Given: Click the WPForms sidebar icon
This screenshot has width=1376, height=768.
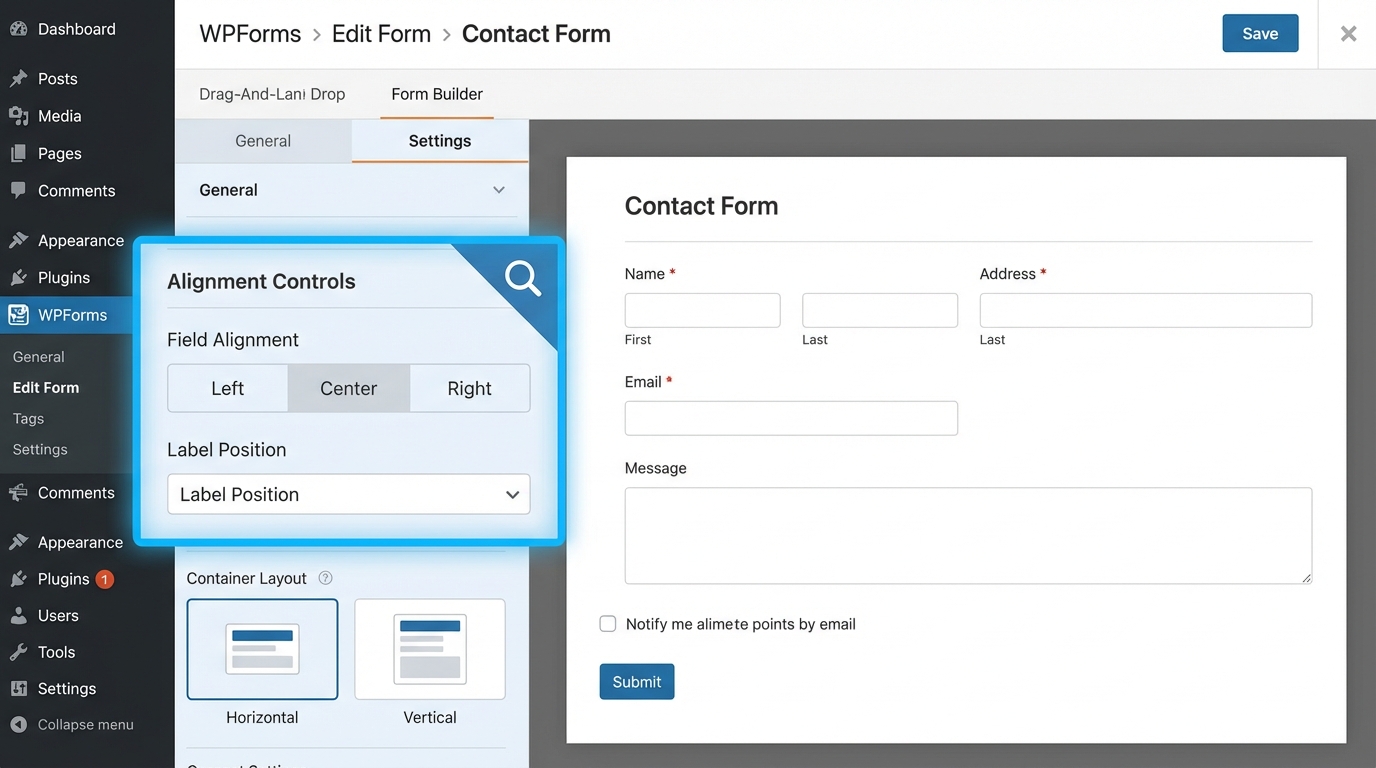Looking at the screenshot, I should point(21,314).
